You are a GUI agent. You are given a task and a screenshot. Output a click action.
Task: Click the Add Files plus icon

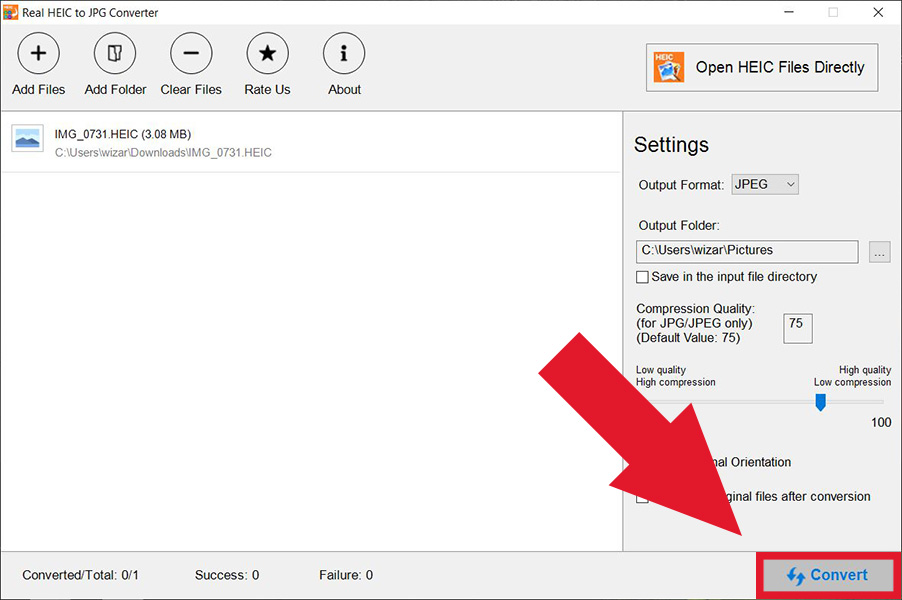(x=38, y=54)
